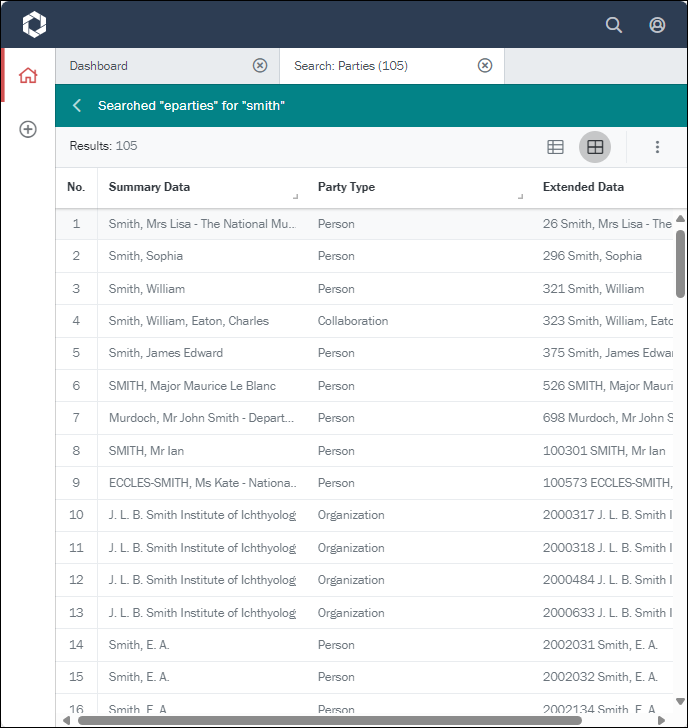Close the Search: Parties tab
Screen dimensions: 688x728
pos(485,66)
